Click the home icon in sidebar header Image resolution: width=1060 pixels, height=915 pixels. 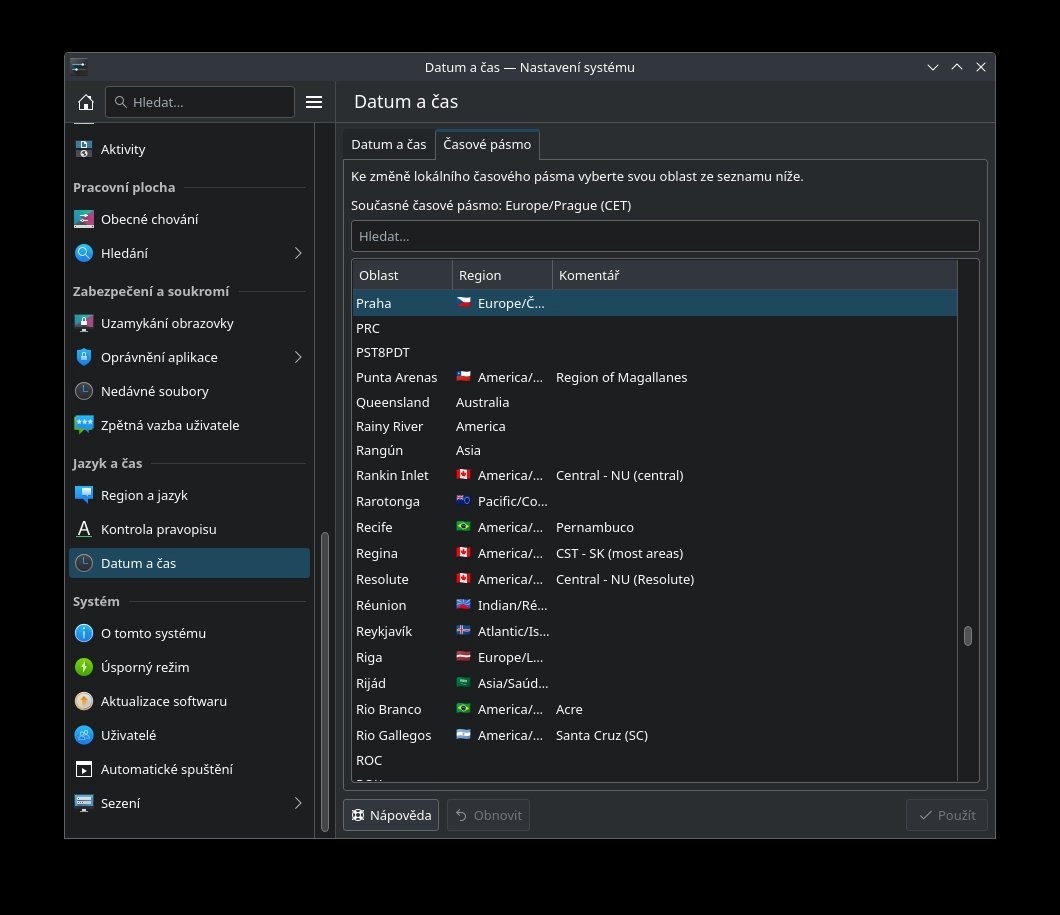click(x=86, y=102)
